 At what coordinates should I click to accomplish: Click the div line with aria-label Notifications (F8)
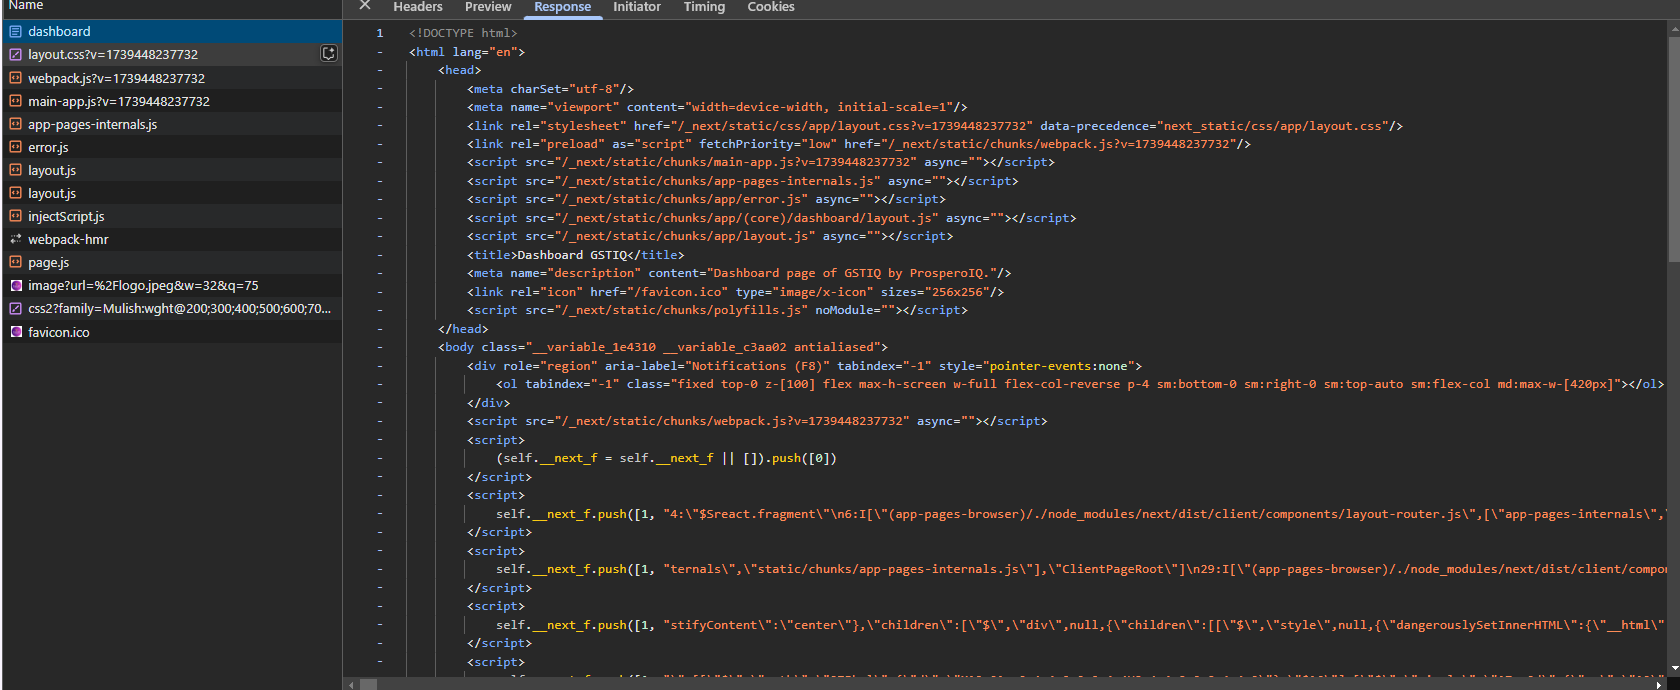coord(804,366)
